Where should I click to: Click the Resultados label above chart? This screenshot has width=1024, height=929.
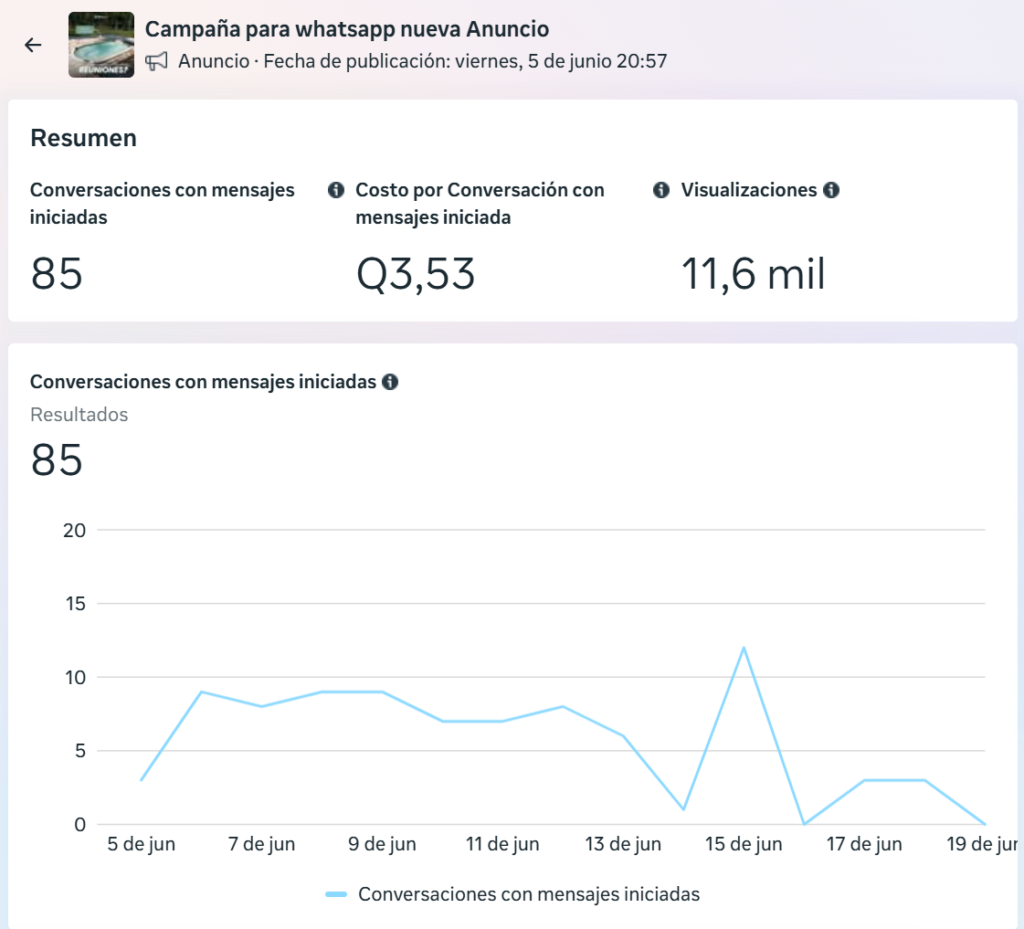pyautogui.click(x=79, y=415)
